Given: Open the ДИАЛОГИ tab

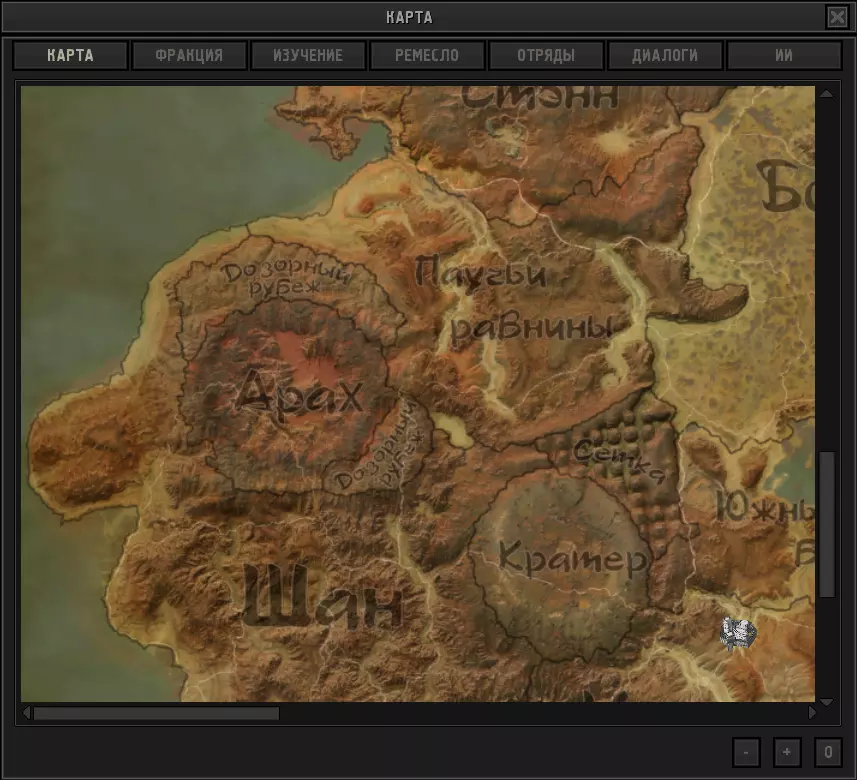Looking at the screenshot, I should [x=665, y=55].
